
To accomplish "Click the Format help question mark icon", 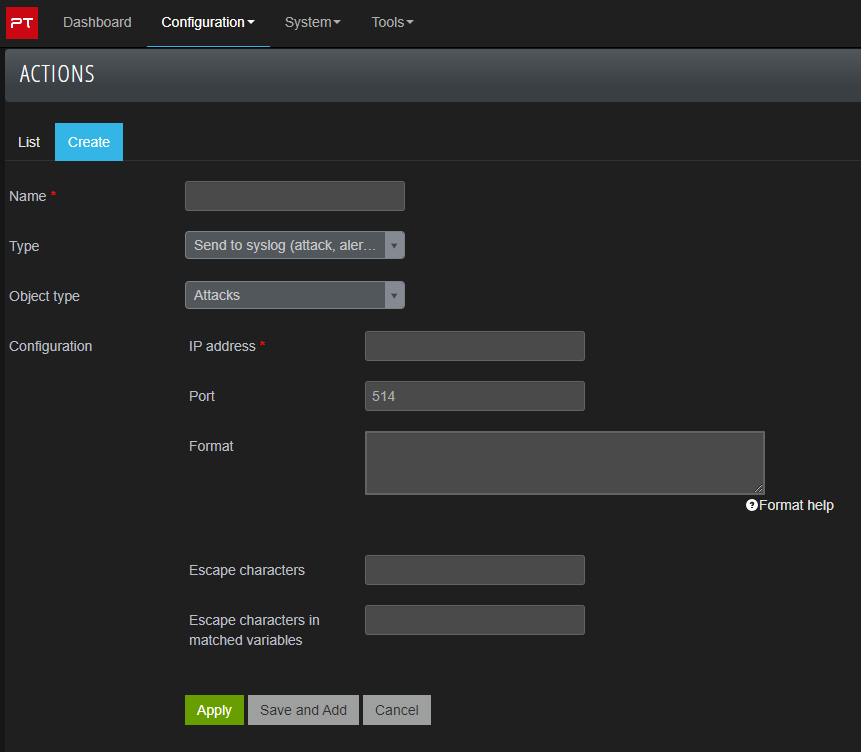I will click(752, 506).
